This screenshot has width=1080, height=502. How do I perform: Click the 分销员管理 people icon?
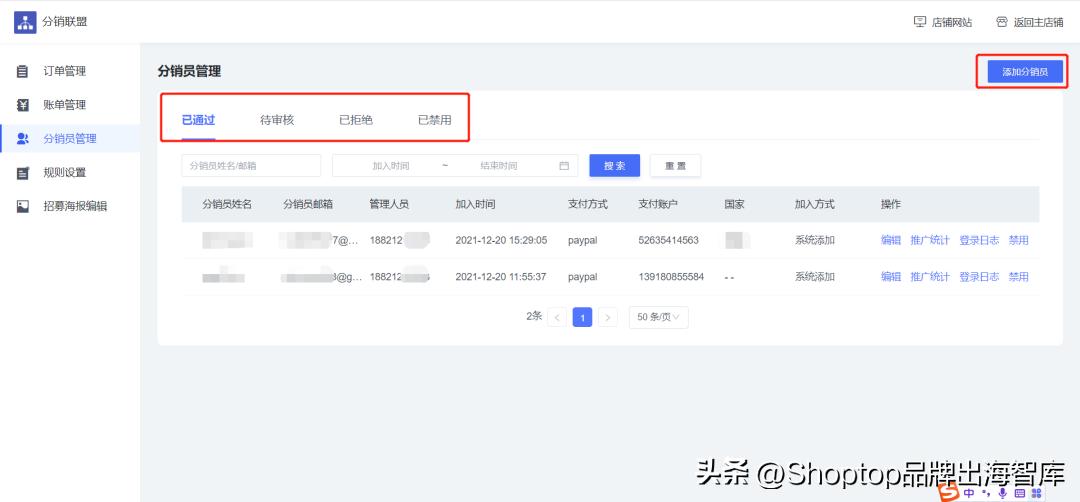(23, 138)
